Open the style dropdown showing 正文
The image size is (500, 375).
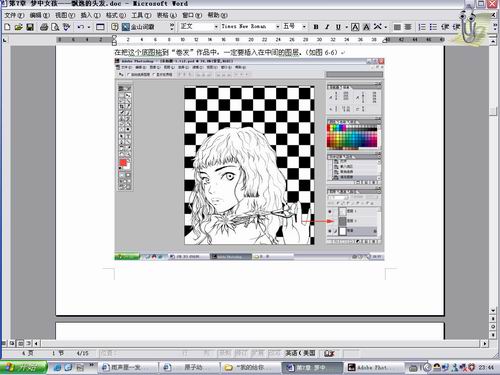click(x=199, y=26)
